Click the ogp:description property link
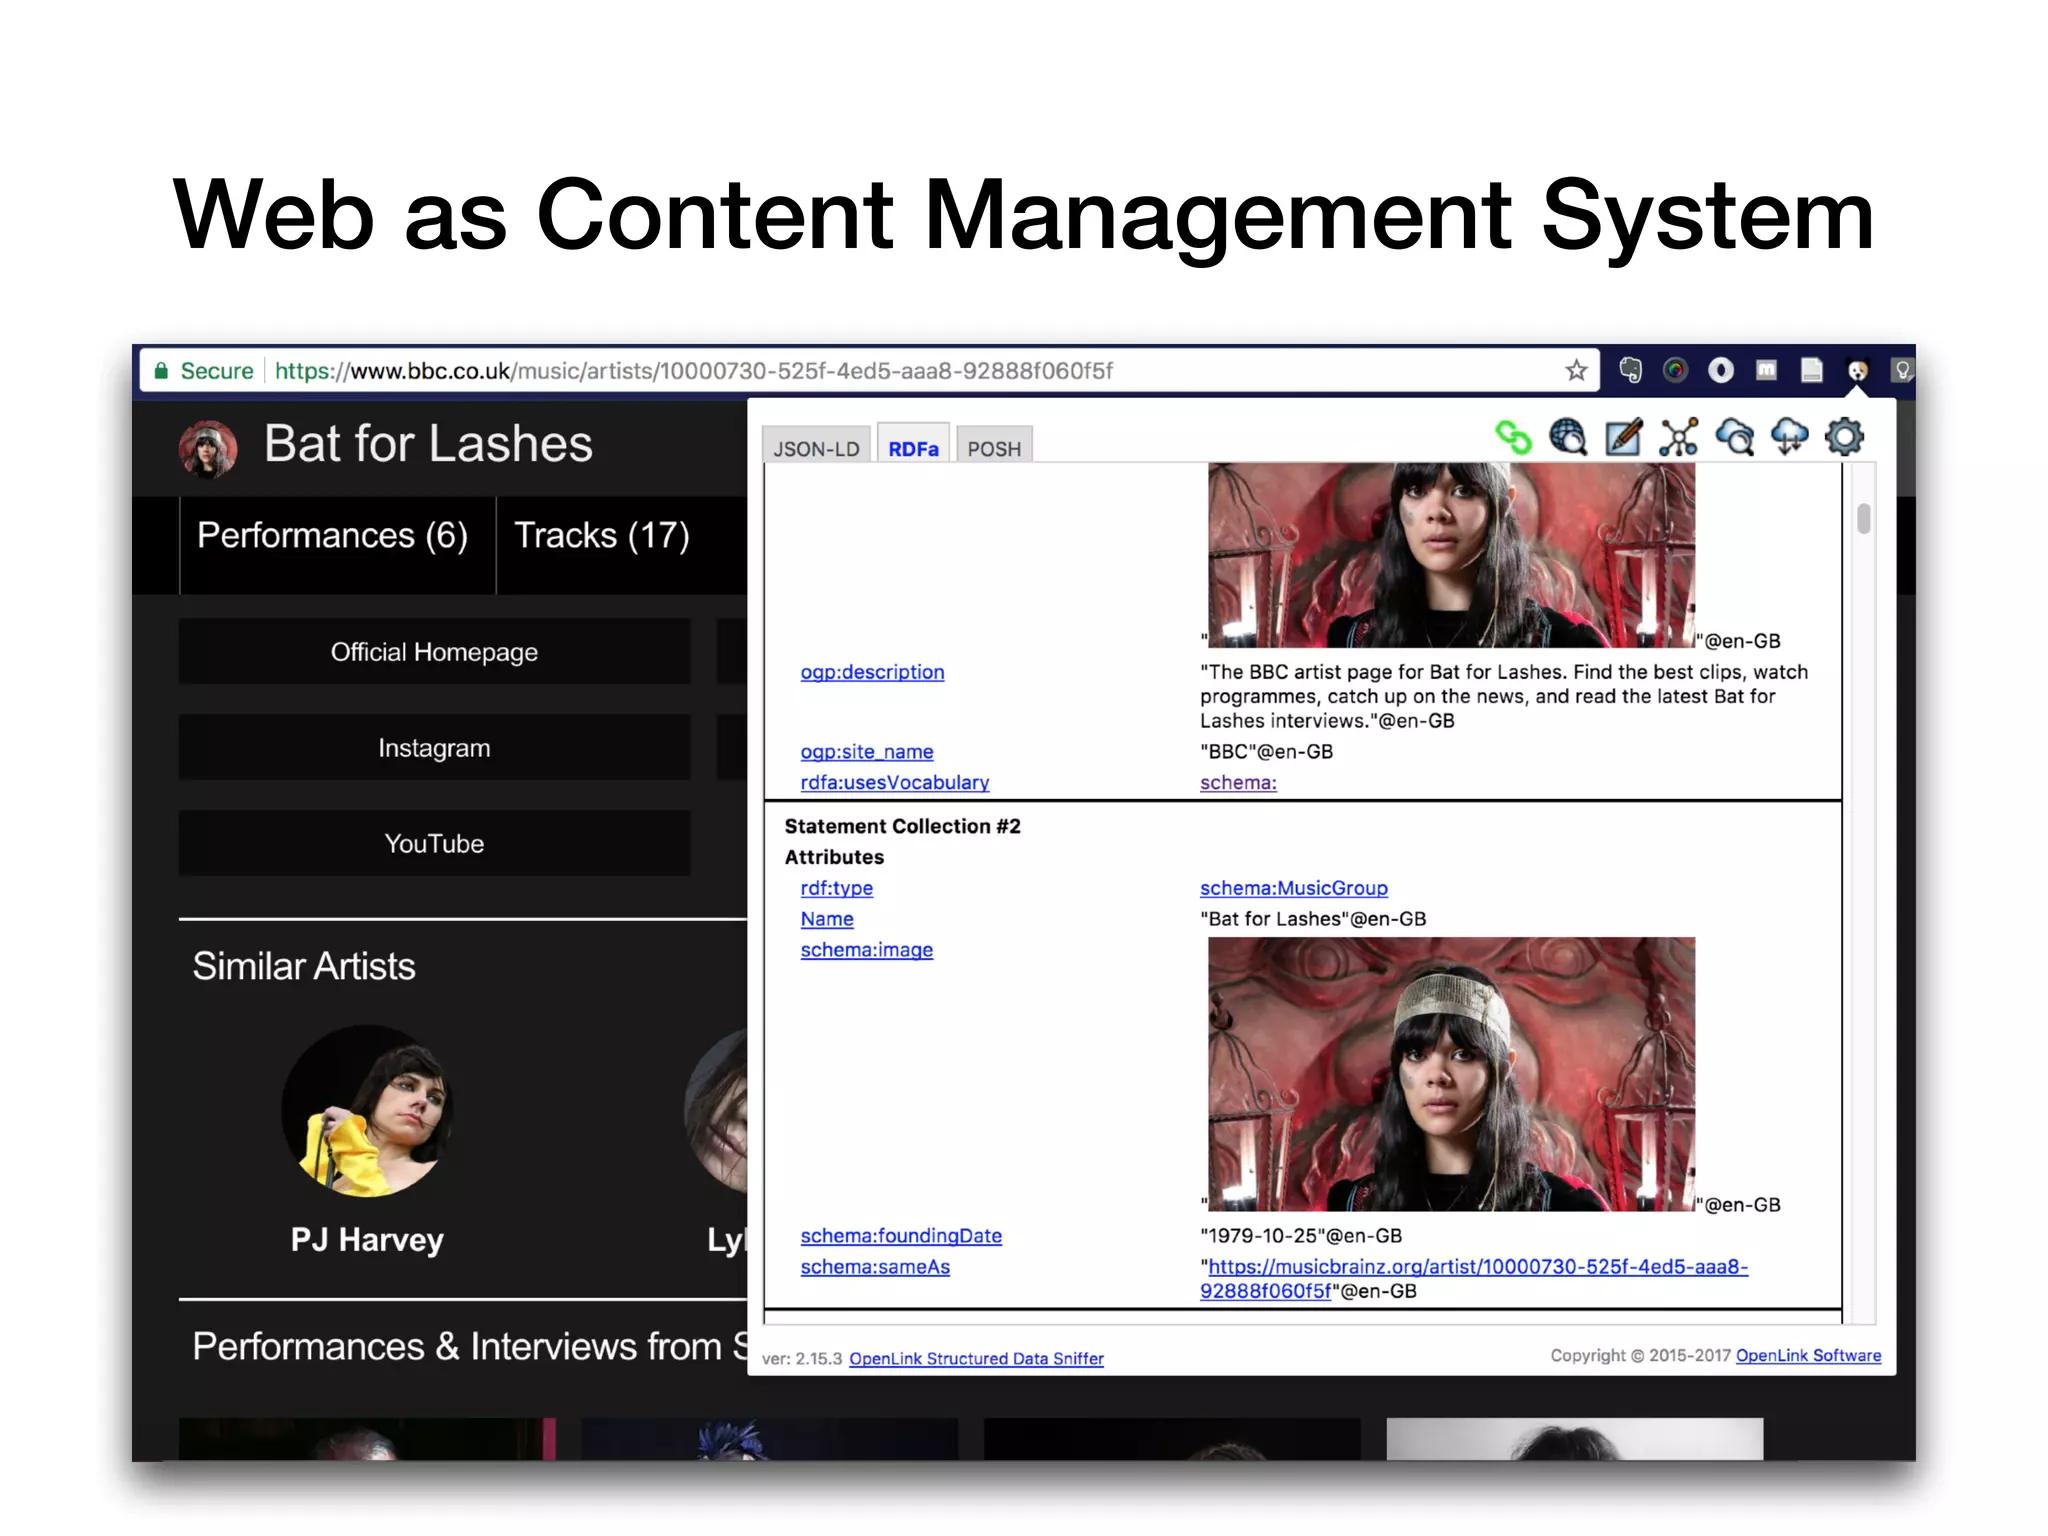This screenshot has height=1536, width=2048. [872, 672]
